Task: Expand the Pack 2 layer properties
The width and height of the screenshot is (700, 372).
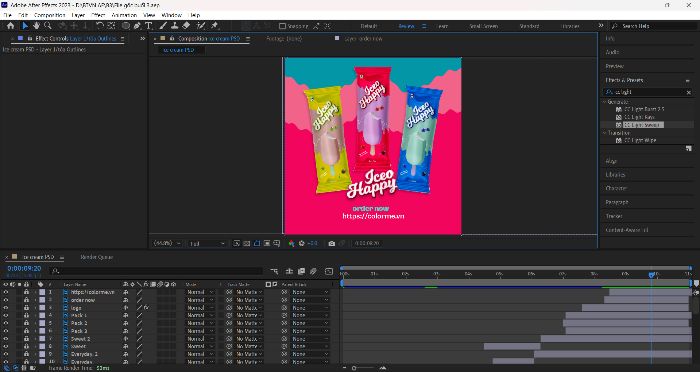Action: click(x=35, y=323)
